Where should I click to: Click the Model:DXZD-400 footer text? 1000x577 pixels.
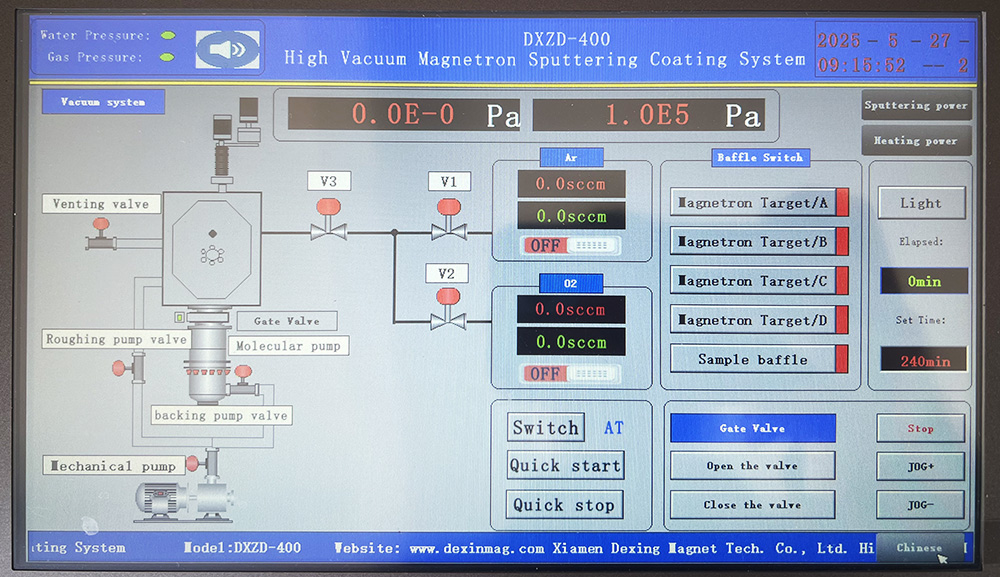click(242, 548)
